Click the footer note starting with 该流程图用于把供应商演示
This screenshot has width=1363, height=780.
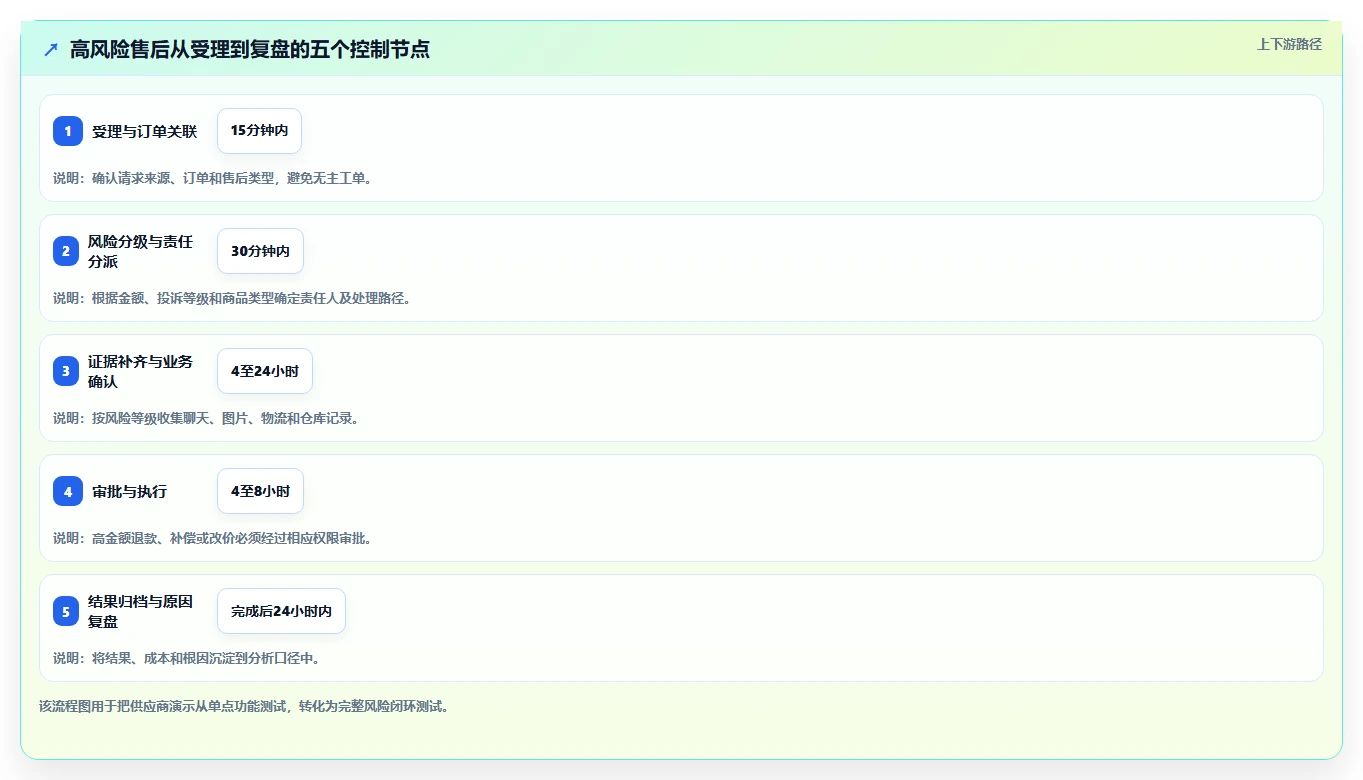245,706
